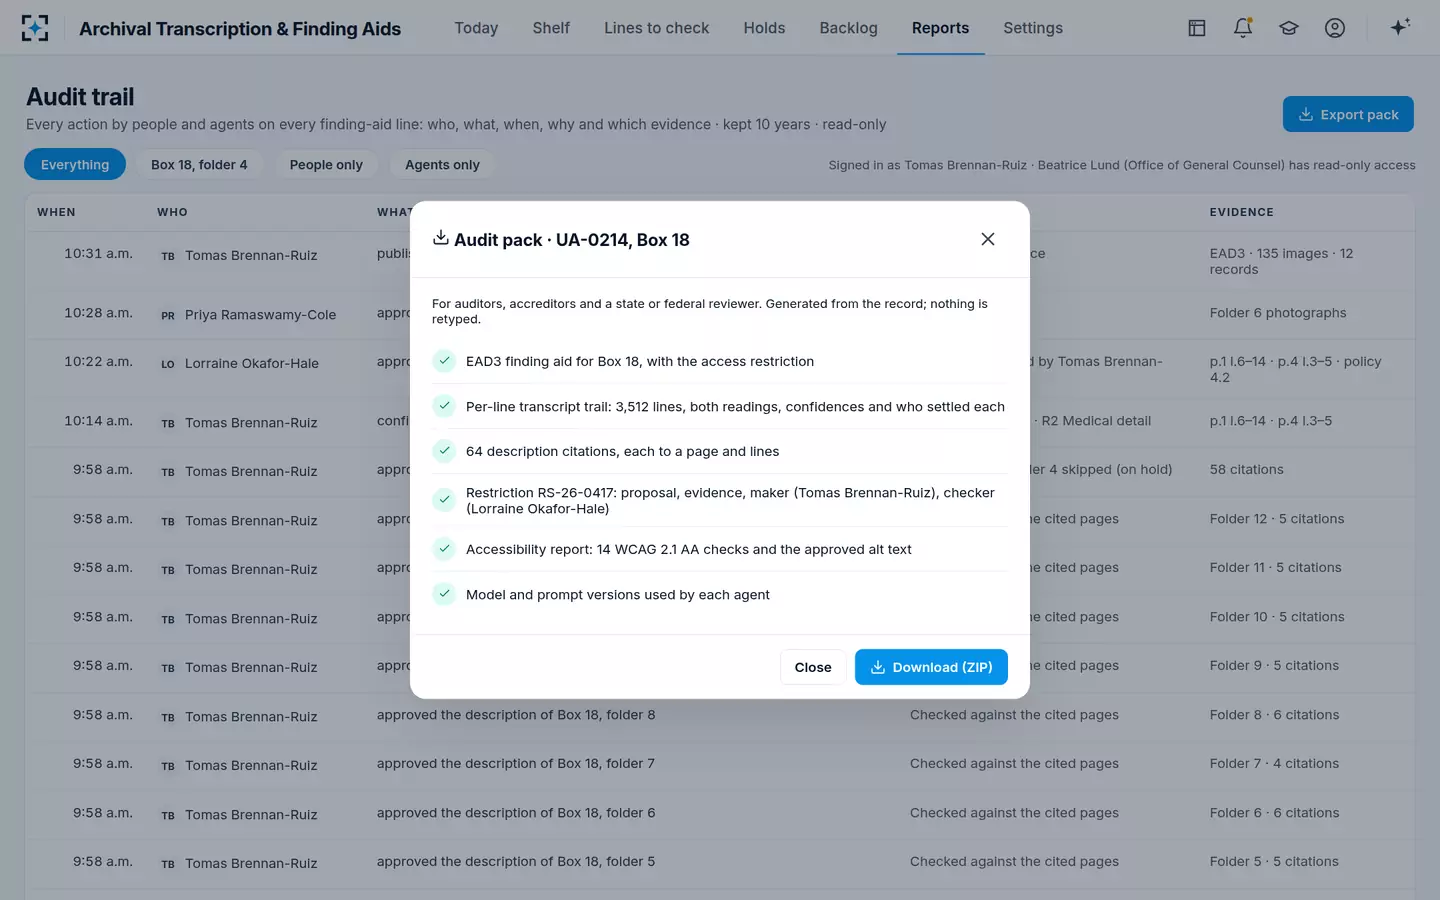Filter by Box 18, folder 4
Viewport: 1440px width, 900px height.
point(199,164)
